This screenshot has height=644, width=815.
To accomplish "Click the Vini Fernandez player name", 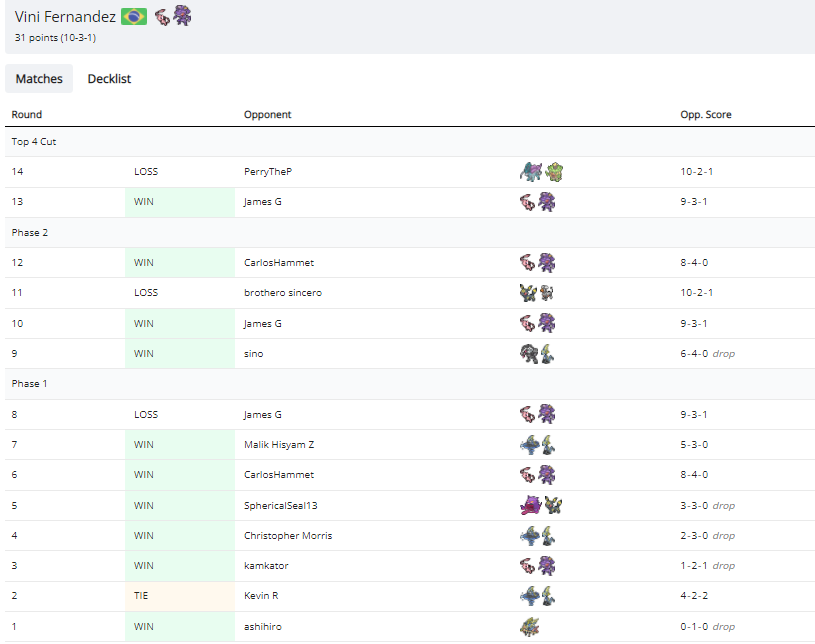I will (65, 17).
